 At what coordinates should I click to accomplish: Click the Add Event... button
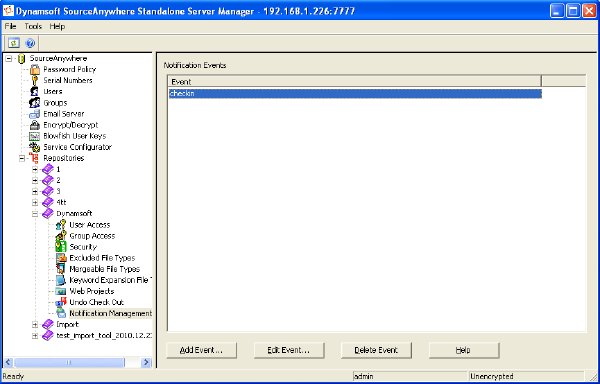[201, 350]
